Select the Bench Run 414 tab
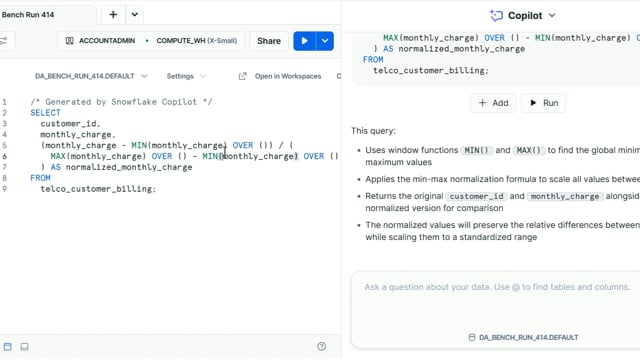Viewport: 640px width, 360px height. click(x=28, y=15)
